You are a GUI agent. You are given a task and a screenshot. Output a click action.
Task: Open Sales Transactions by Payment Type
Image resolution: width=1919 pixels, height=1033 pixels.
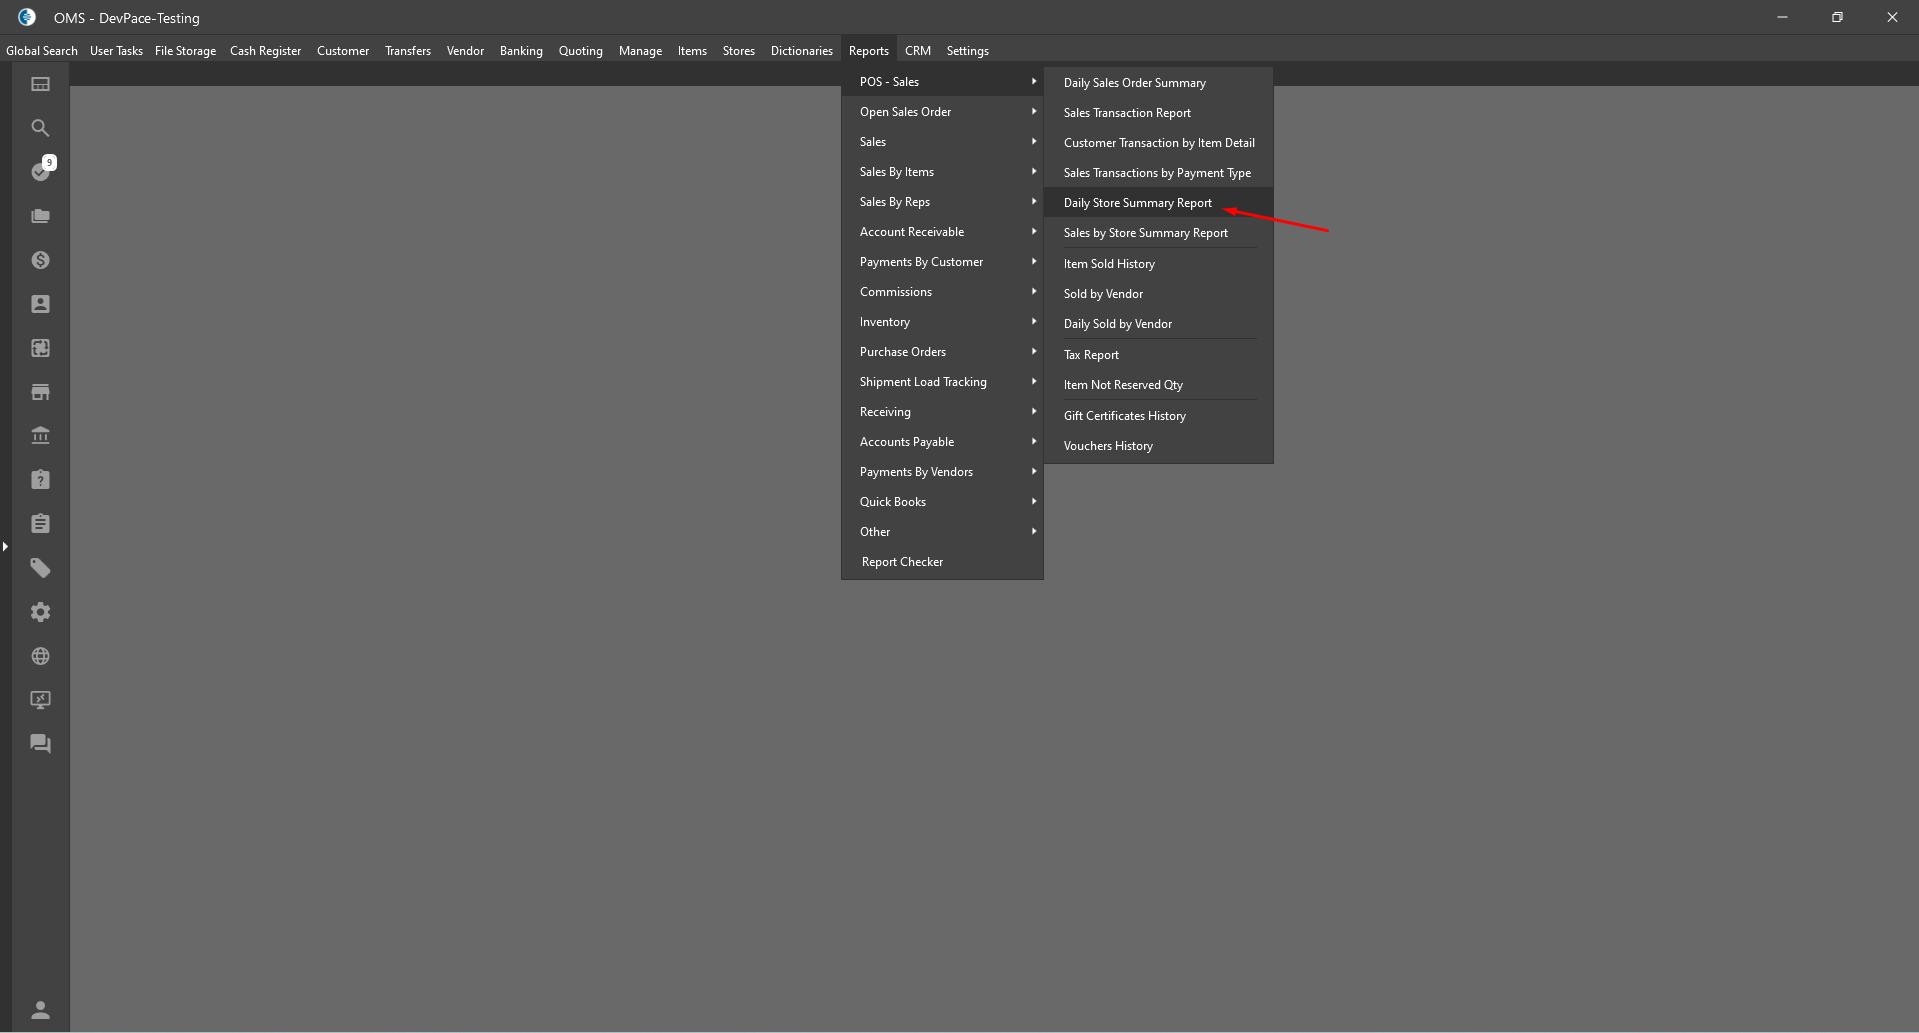click(1158, 173)
